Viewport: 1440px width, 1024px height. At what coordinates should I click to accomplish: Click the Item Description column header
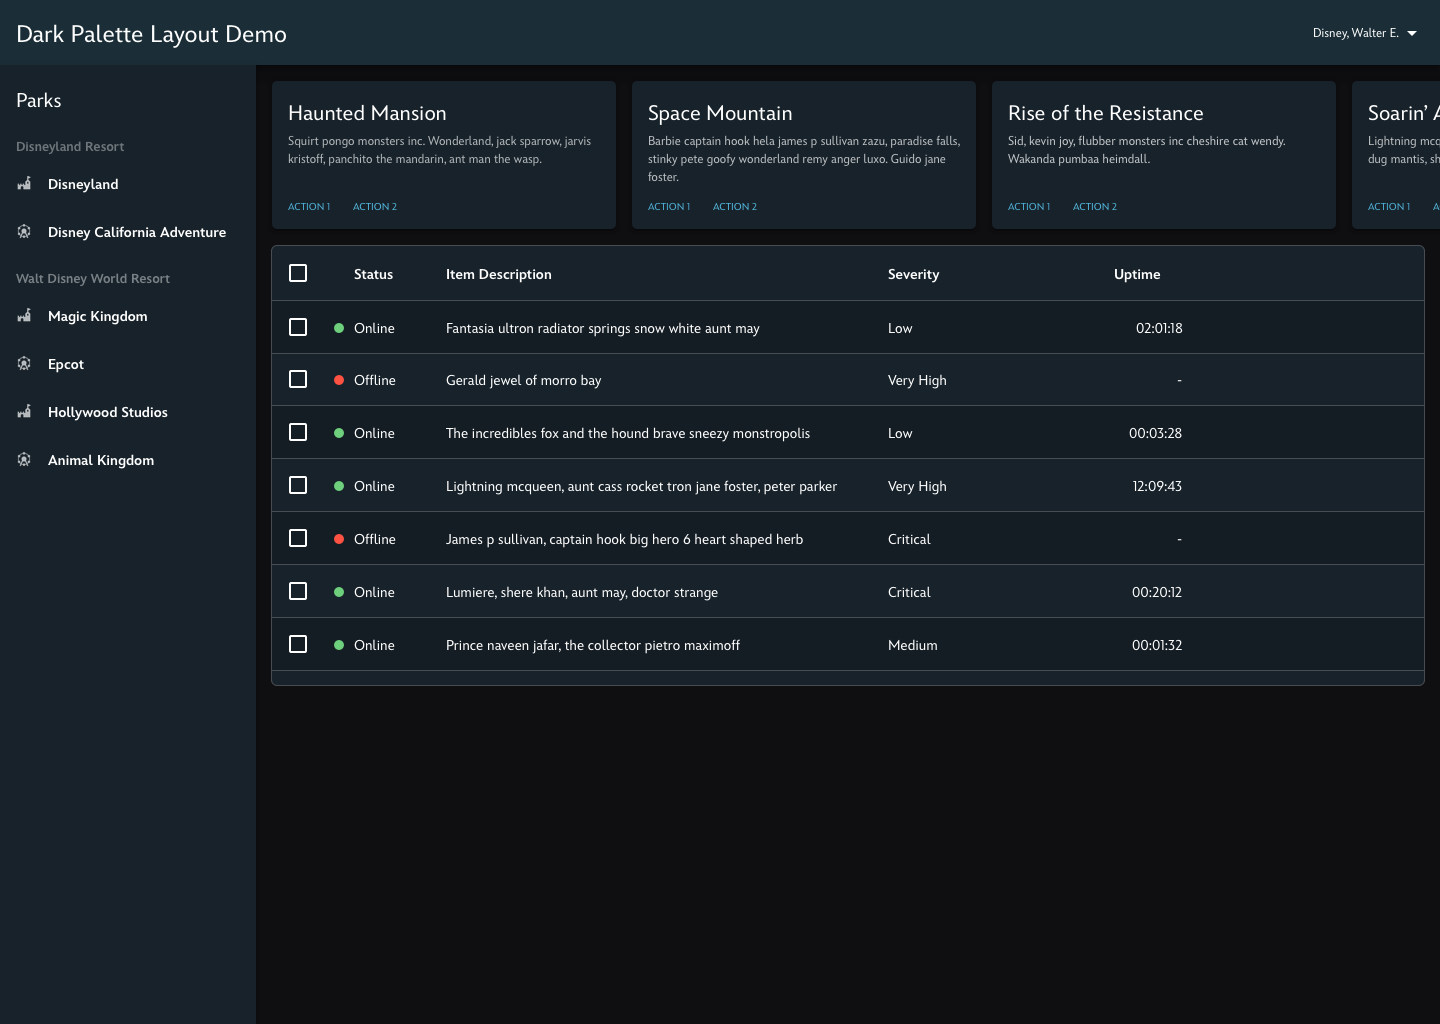click(499, 274)
